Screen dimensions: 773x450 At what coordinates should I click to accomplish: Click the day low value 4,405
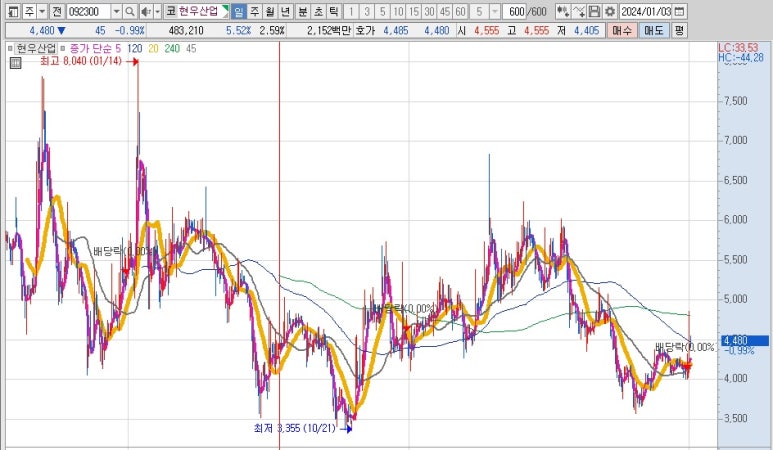click(586, 31)
